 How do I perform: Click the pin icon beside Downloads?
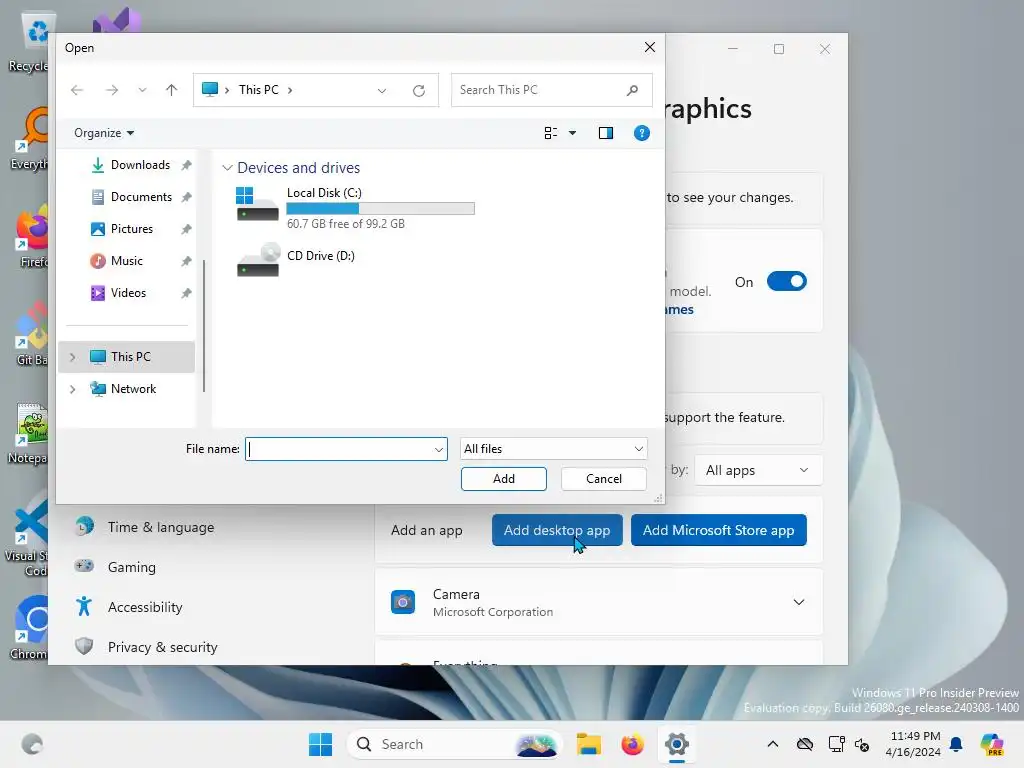pyautogui.click(x=186, y=165)
